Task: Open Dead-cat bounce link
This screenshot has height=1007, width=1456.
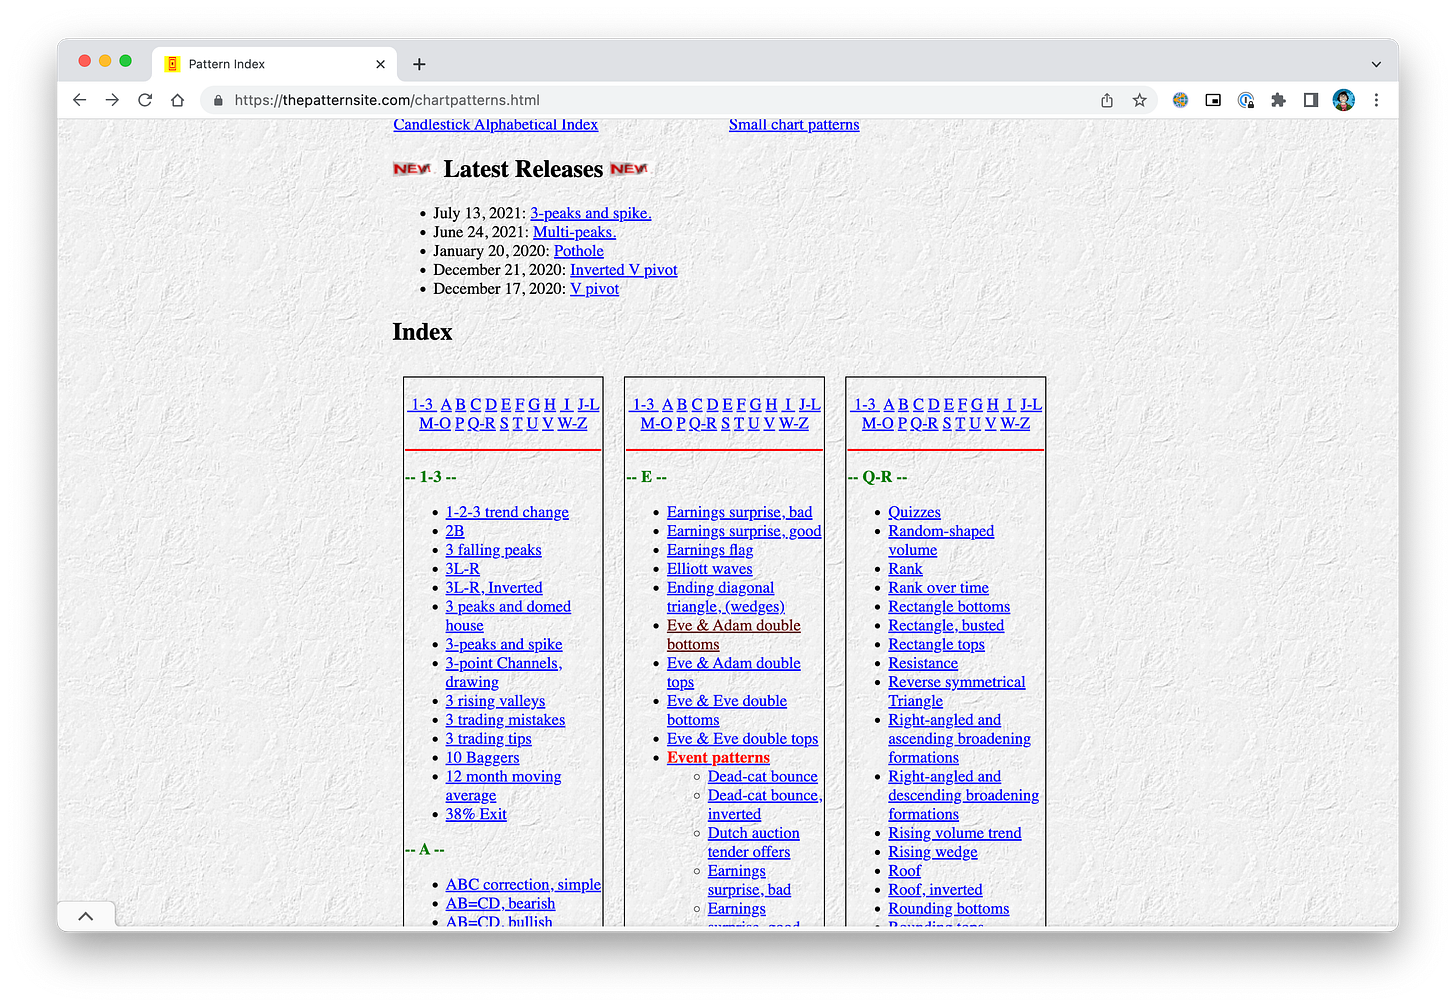Action: pos(762,777)
